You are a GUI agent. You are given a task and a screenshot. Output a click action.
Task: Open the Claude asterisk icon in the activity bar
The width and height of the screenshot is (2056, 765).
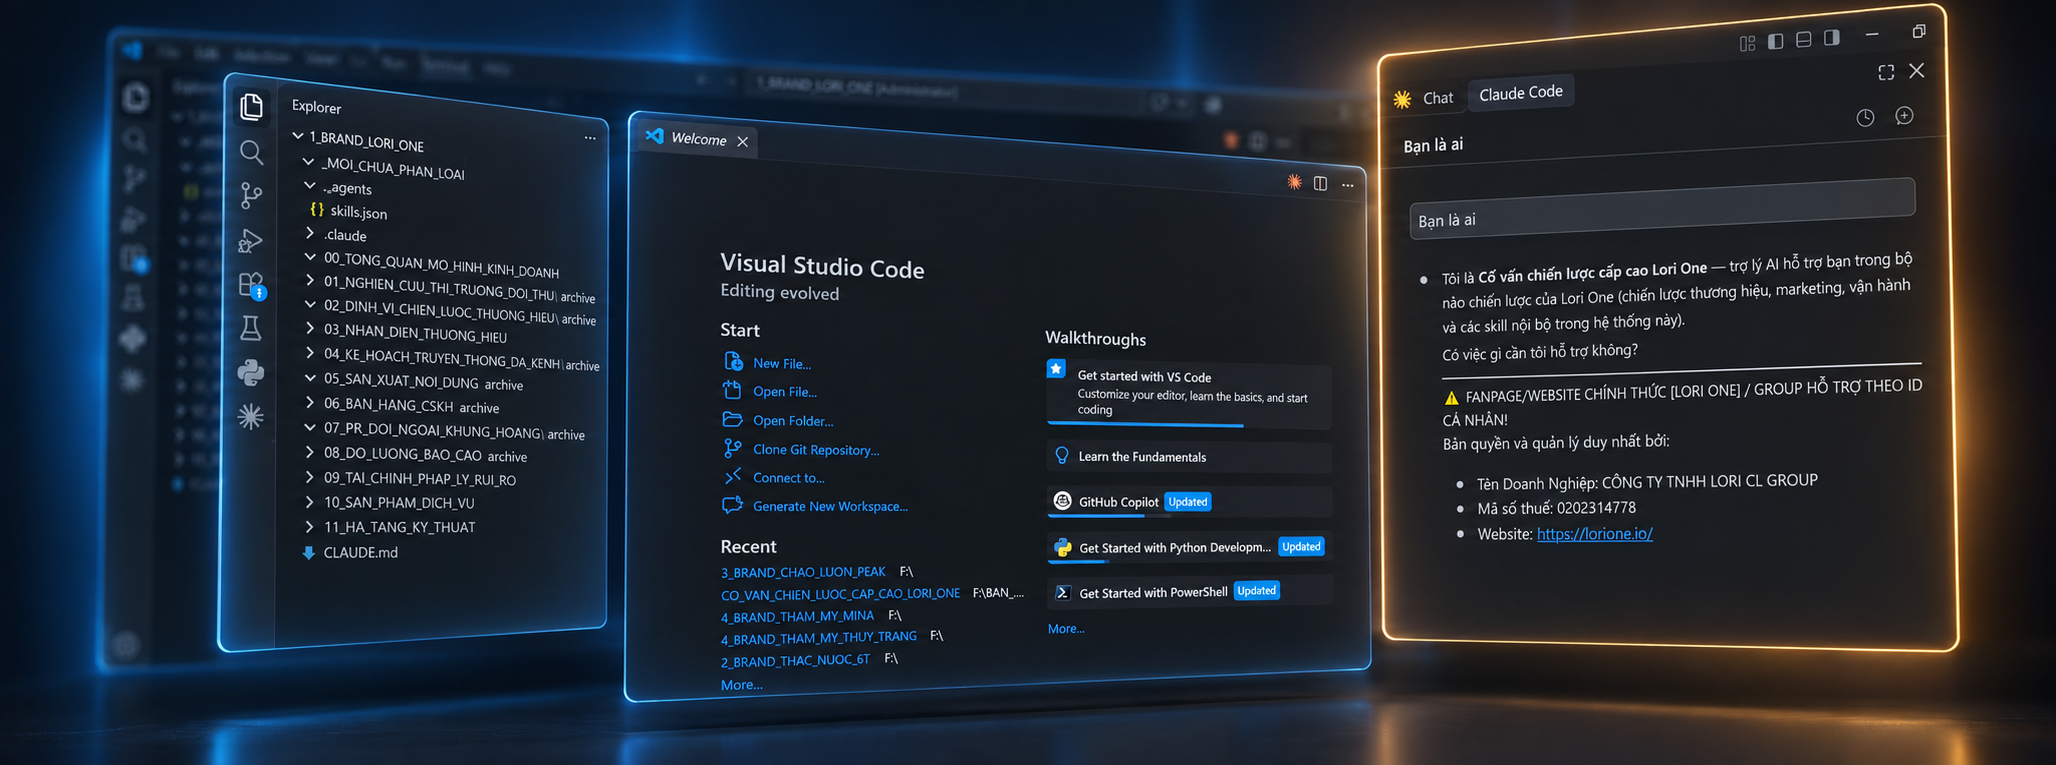tap(251, 416)
